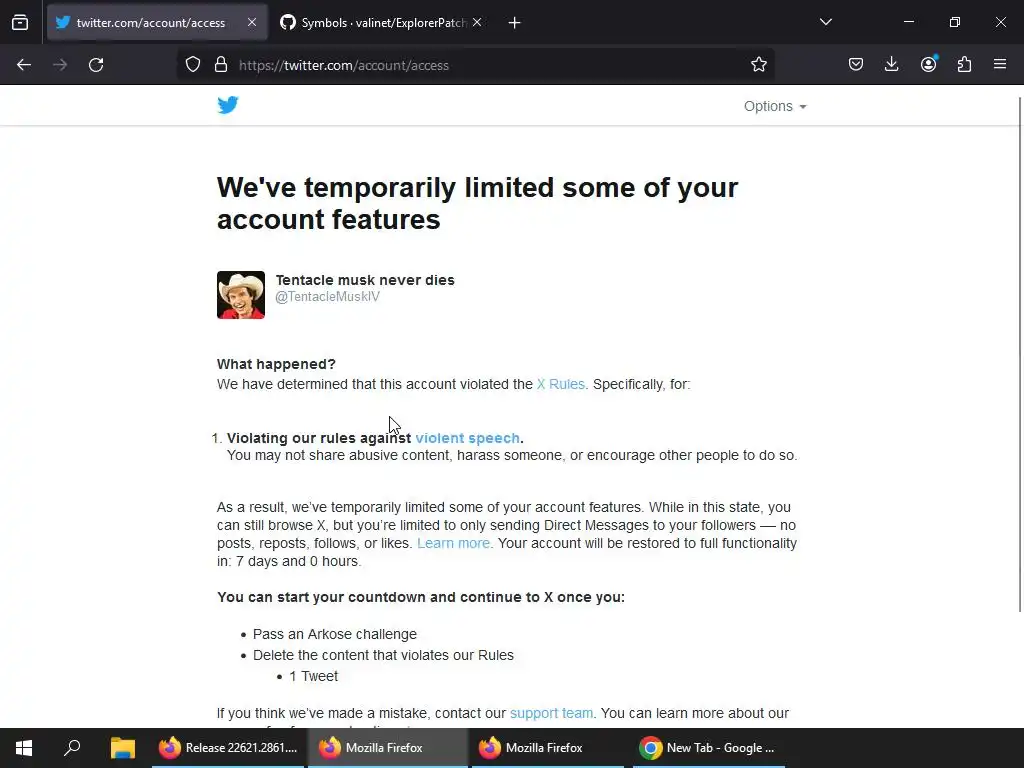Open taskbar Search magnifier
1024x768 pixels.
72,748
